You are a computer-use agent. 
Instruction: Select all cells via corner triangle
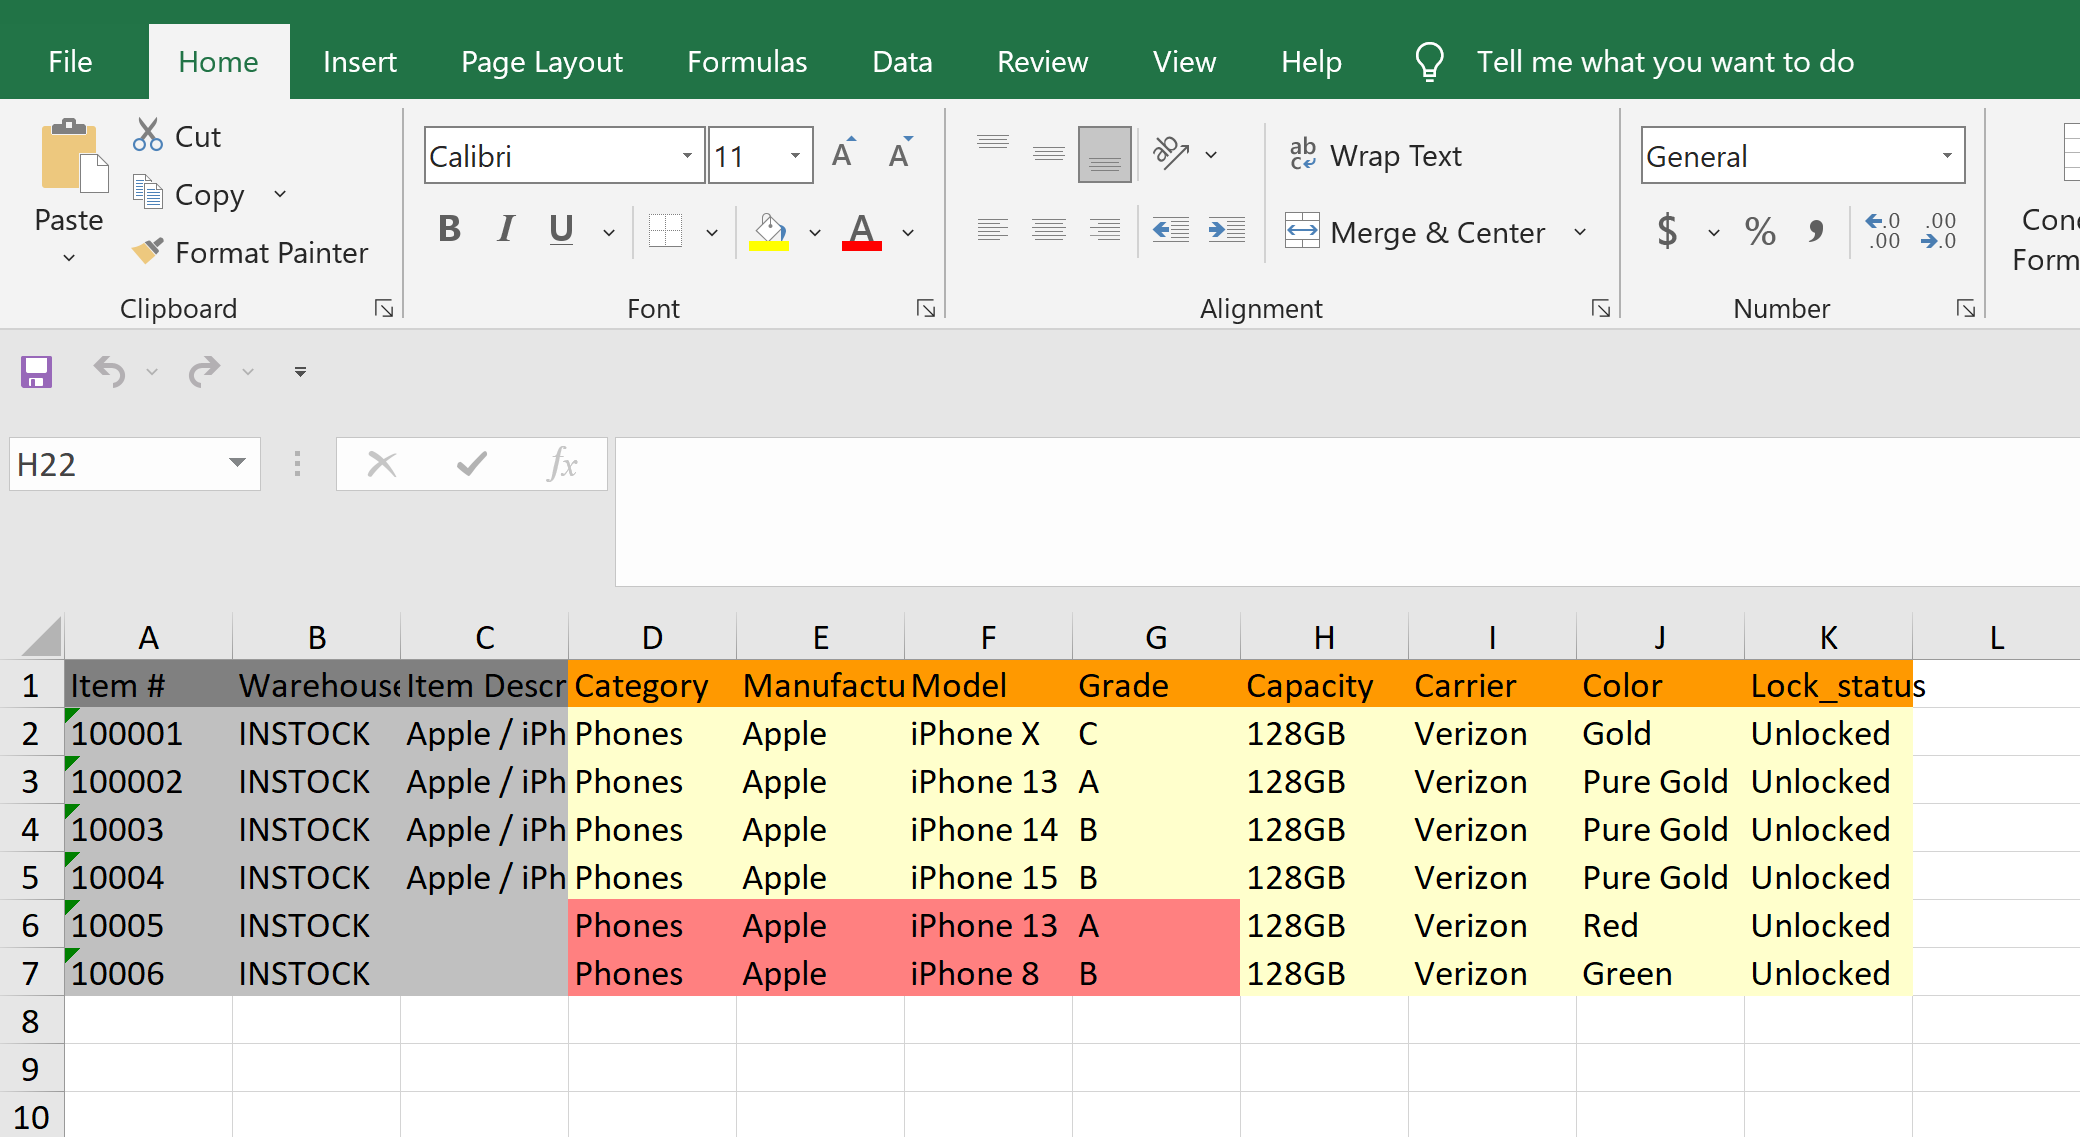click(41, 636)
